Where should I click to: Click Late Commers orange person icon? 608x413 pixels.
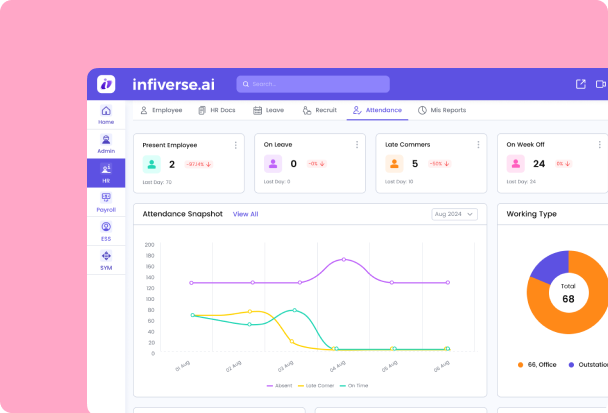[x=394, y=164]
